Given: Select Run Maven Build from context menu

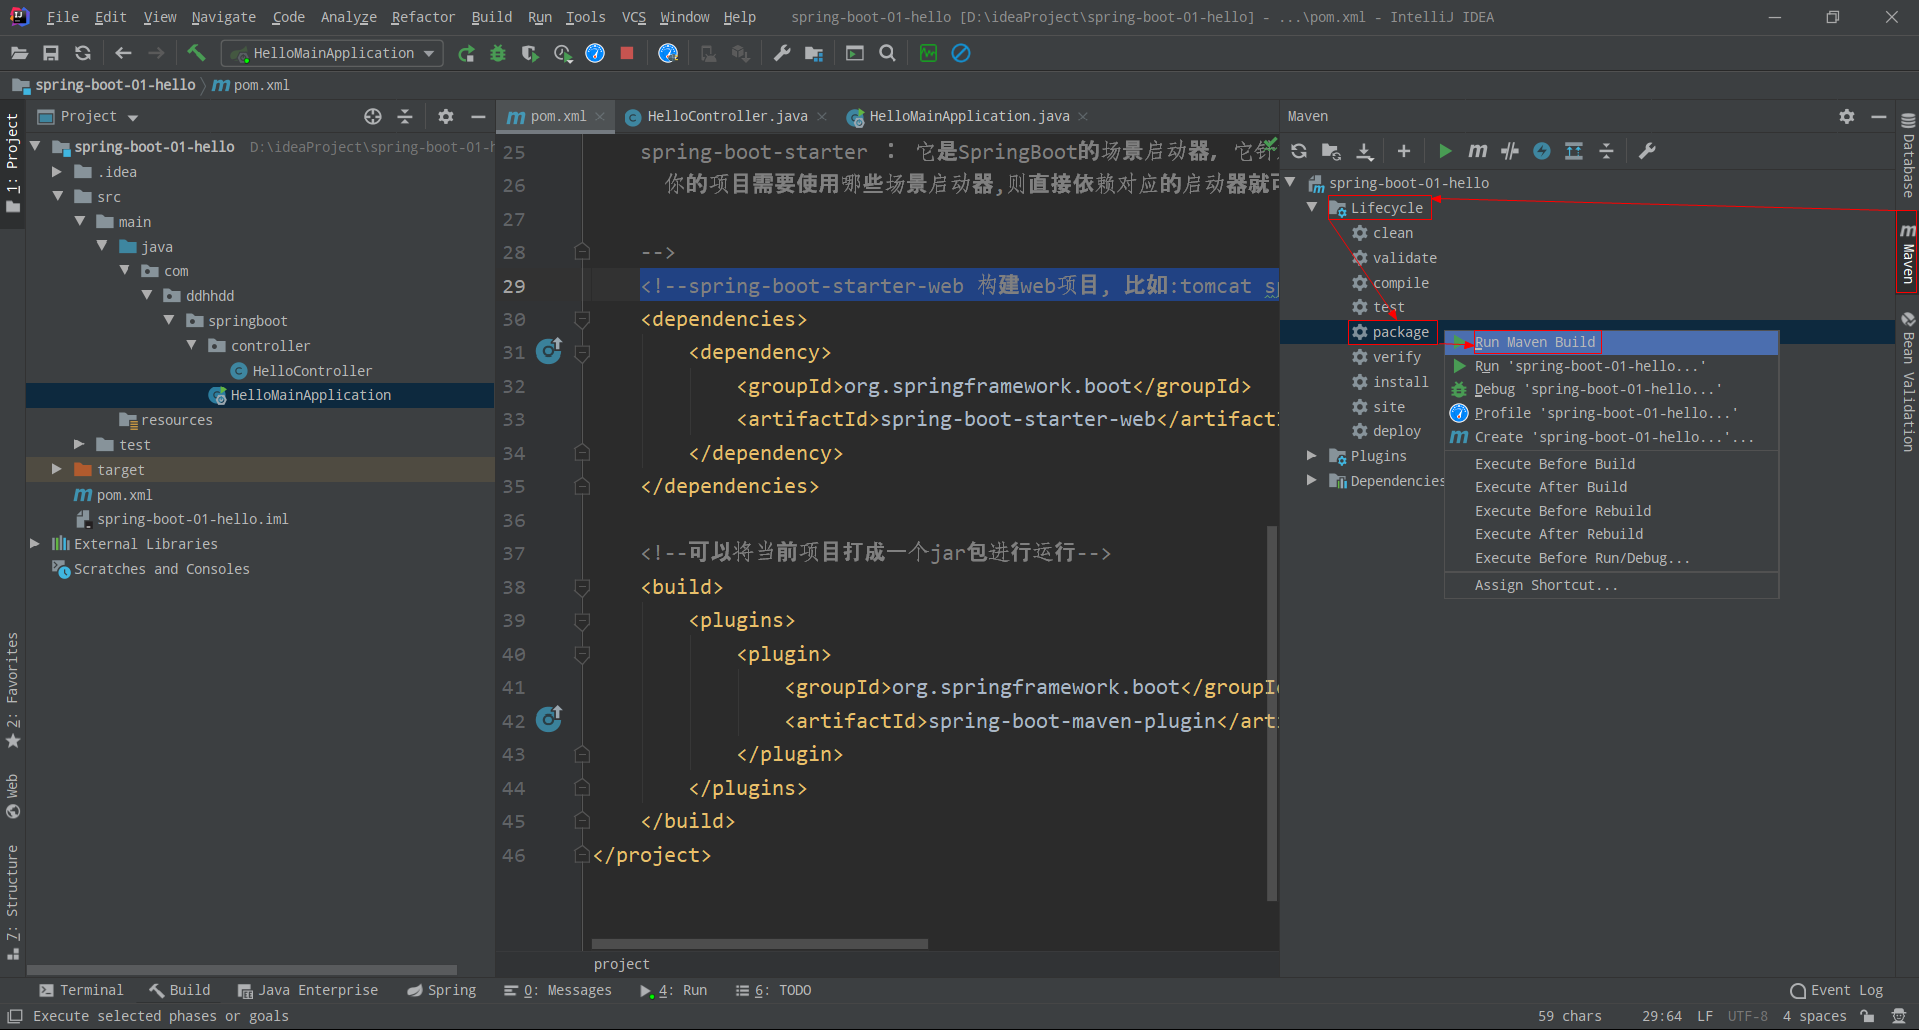Looking at the screenshot, I should click(1535, 342).
